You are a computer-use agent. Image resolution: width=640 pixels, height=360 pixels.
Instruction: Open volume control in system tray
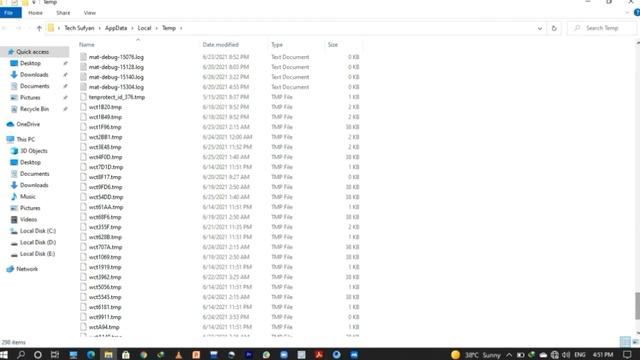566,355
